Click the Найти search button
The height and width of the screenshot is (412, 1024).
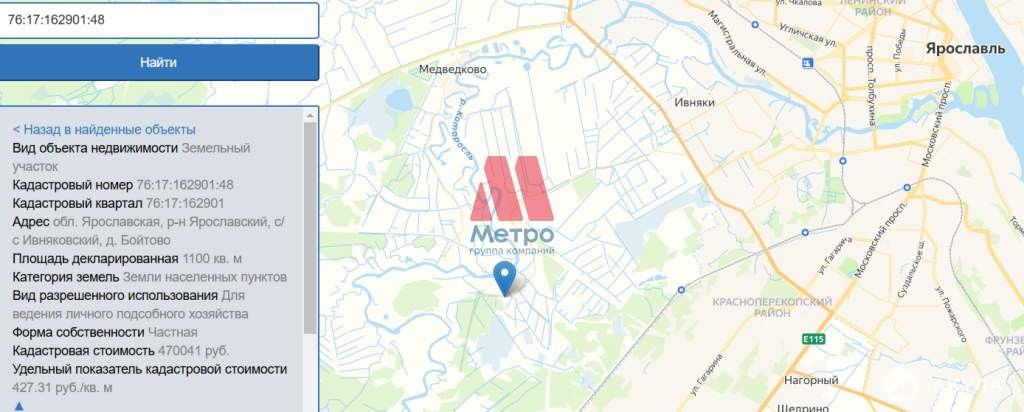click(x=158, y=63)
